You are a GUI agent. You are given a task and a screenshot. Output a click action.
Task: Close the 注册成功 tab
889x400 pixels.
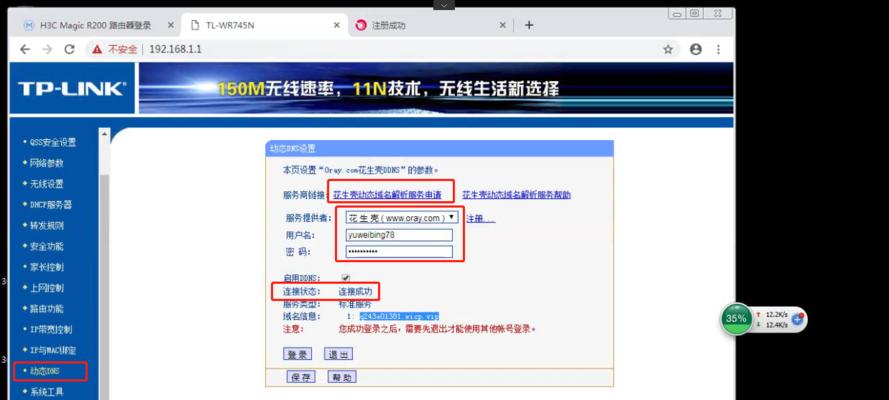point(502,25)
